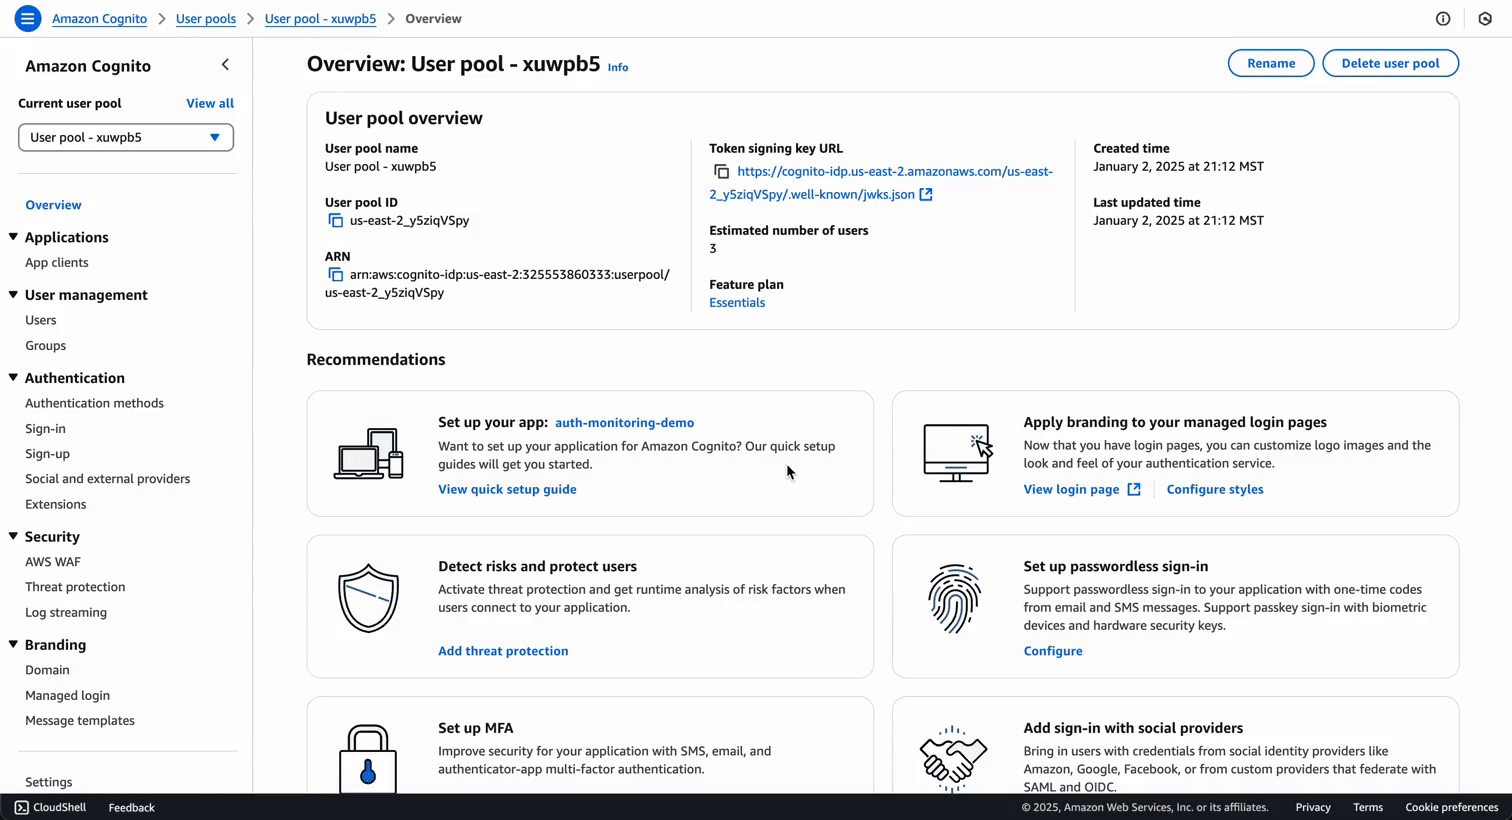Open the View quick setup guide link

506,489
